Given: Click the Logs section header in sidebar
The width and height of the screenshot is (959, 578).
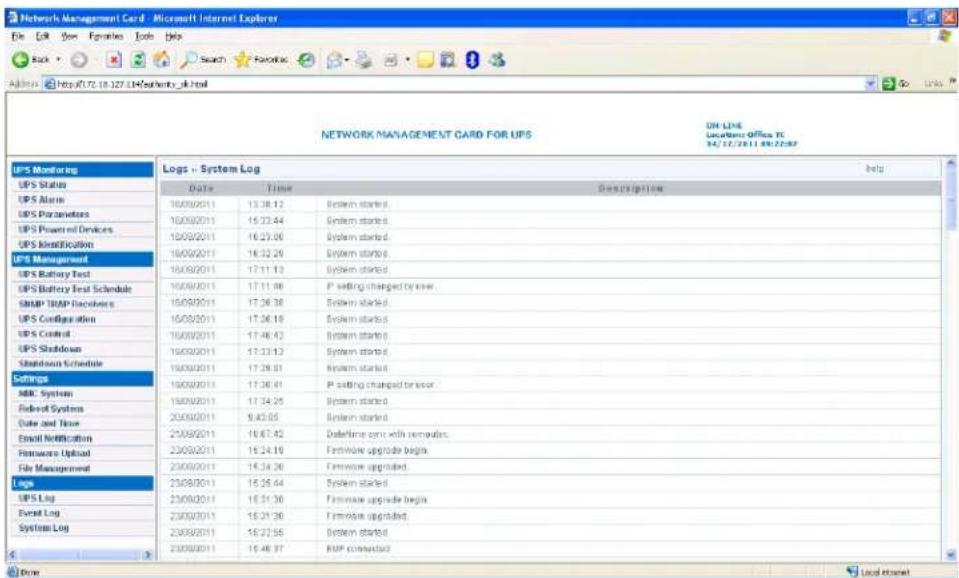Looking at the screenshot, I should click(x=83, y=483).
